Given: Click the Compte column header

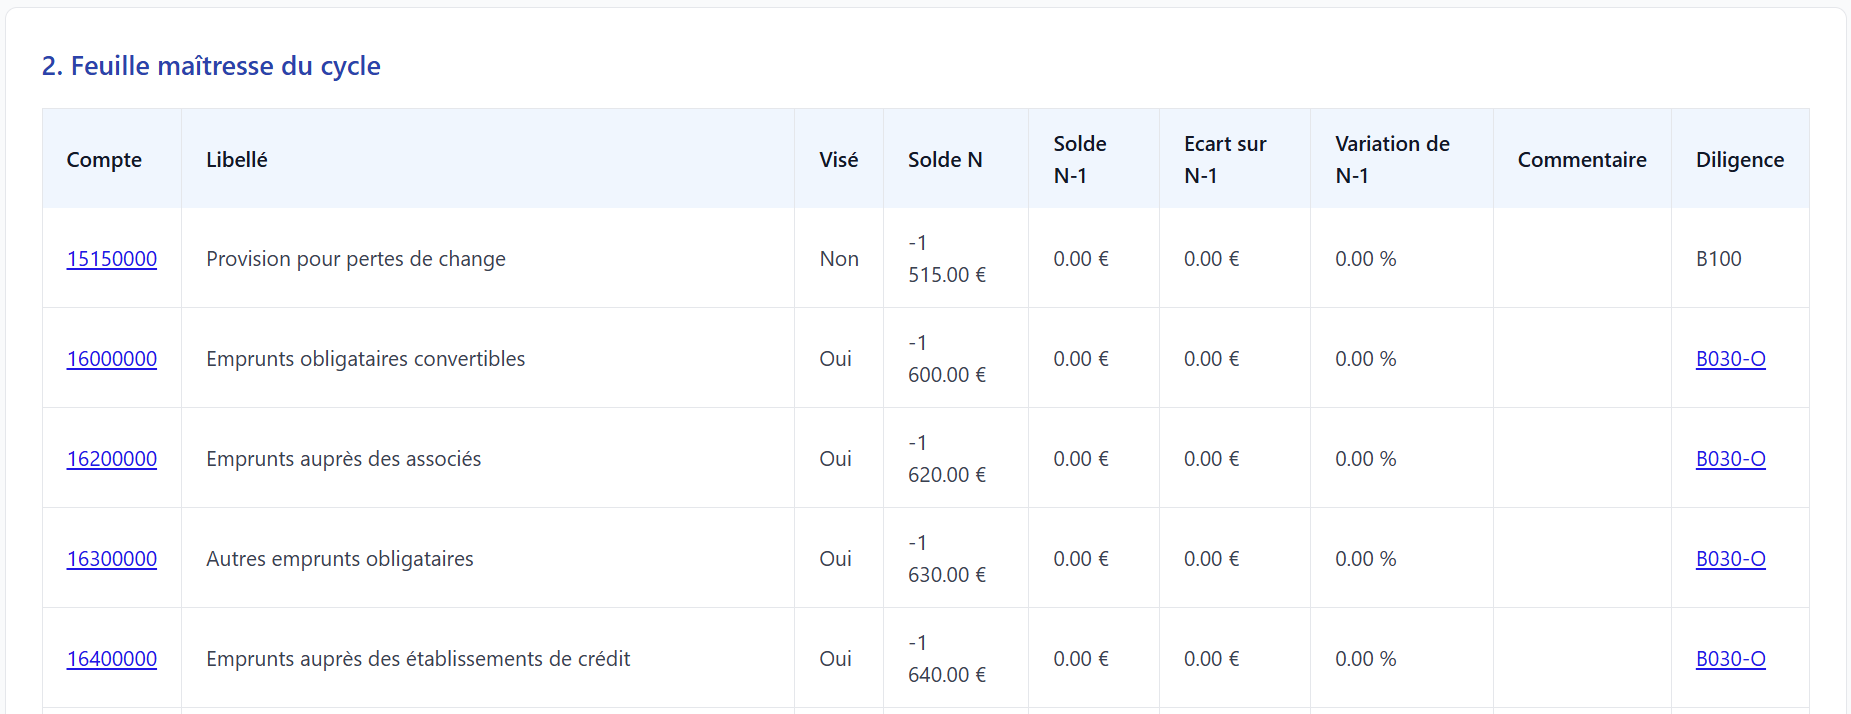Looking at the screenshot, I should (104, 160).
